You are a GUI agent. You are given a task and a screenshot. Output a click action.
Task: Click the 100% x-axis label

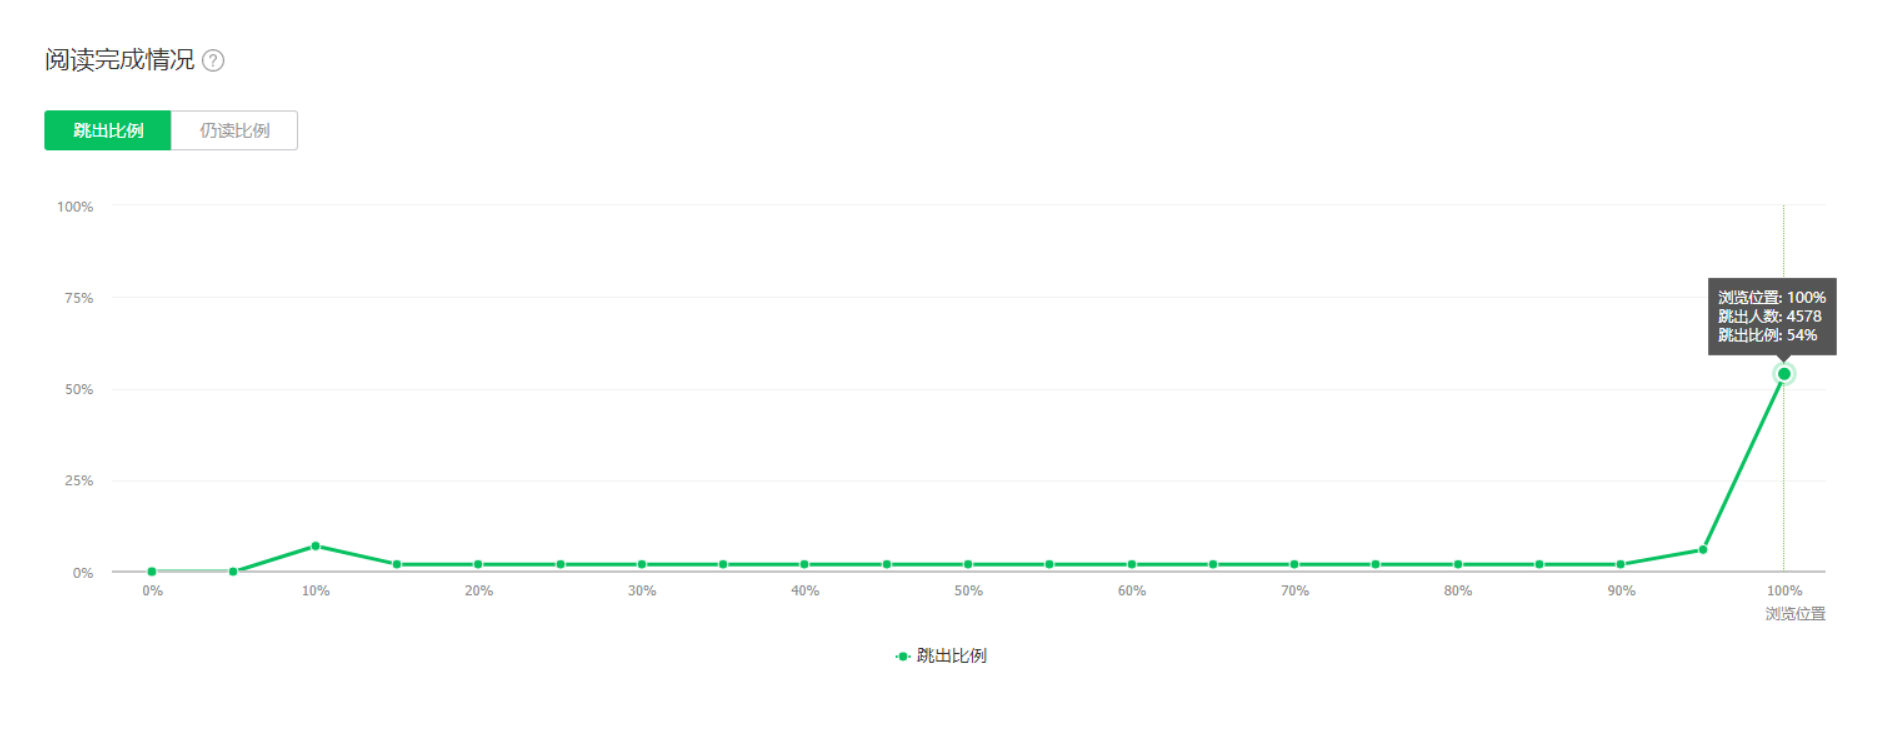(x=1784, y=591)
